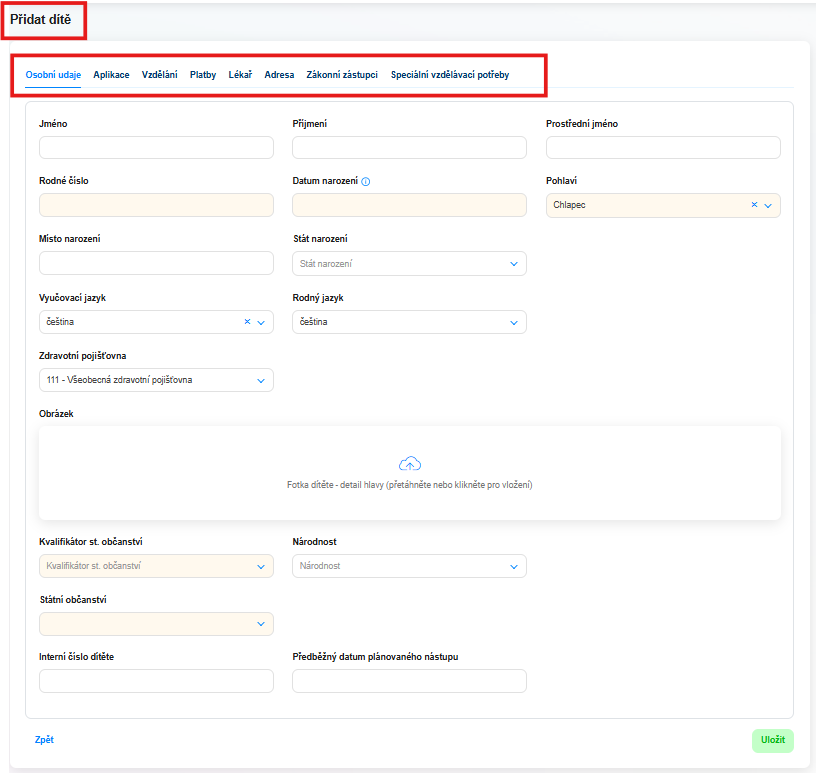Screen dimensions: 816x773
Task: Click into the Rodné číslo field
Action: click(156, 205)
